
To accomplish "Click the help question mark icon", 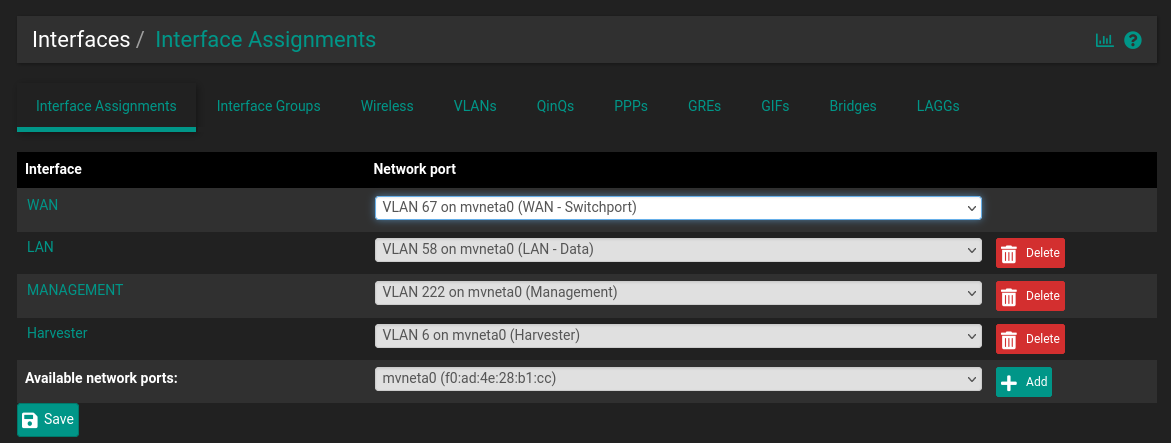I will click(x=1133, y=41).
